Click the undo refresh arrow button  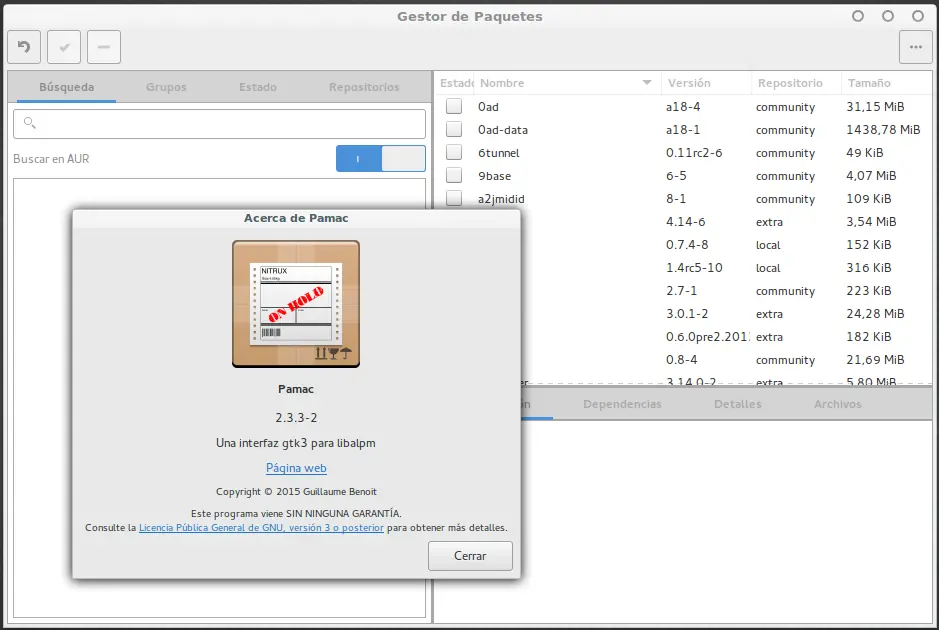[24, 47]
